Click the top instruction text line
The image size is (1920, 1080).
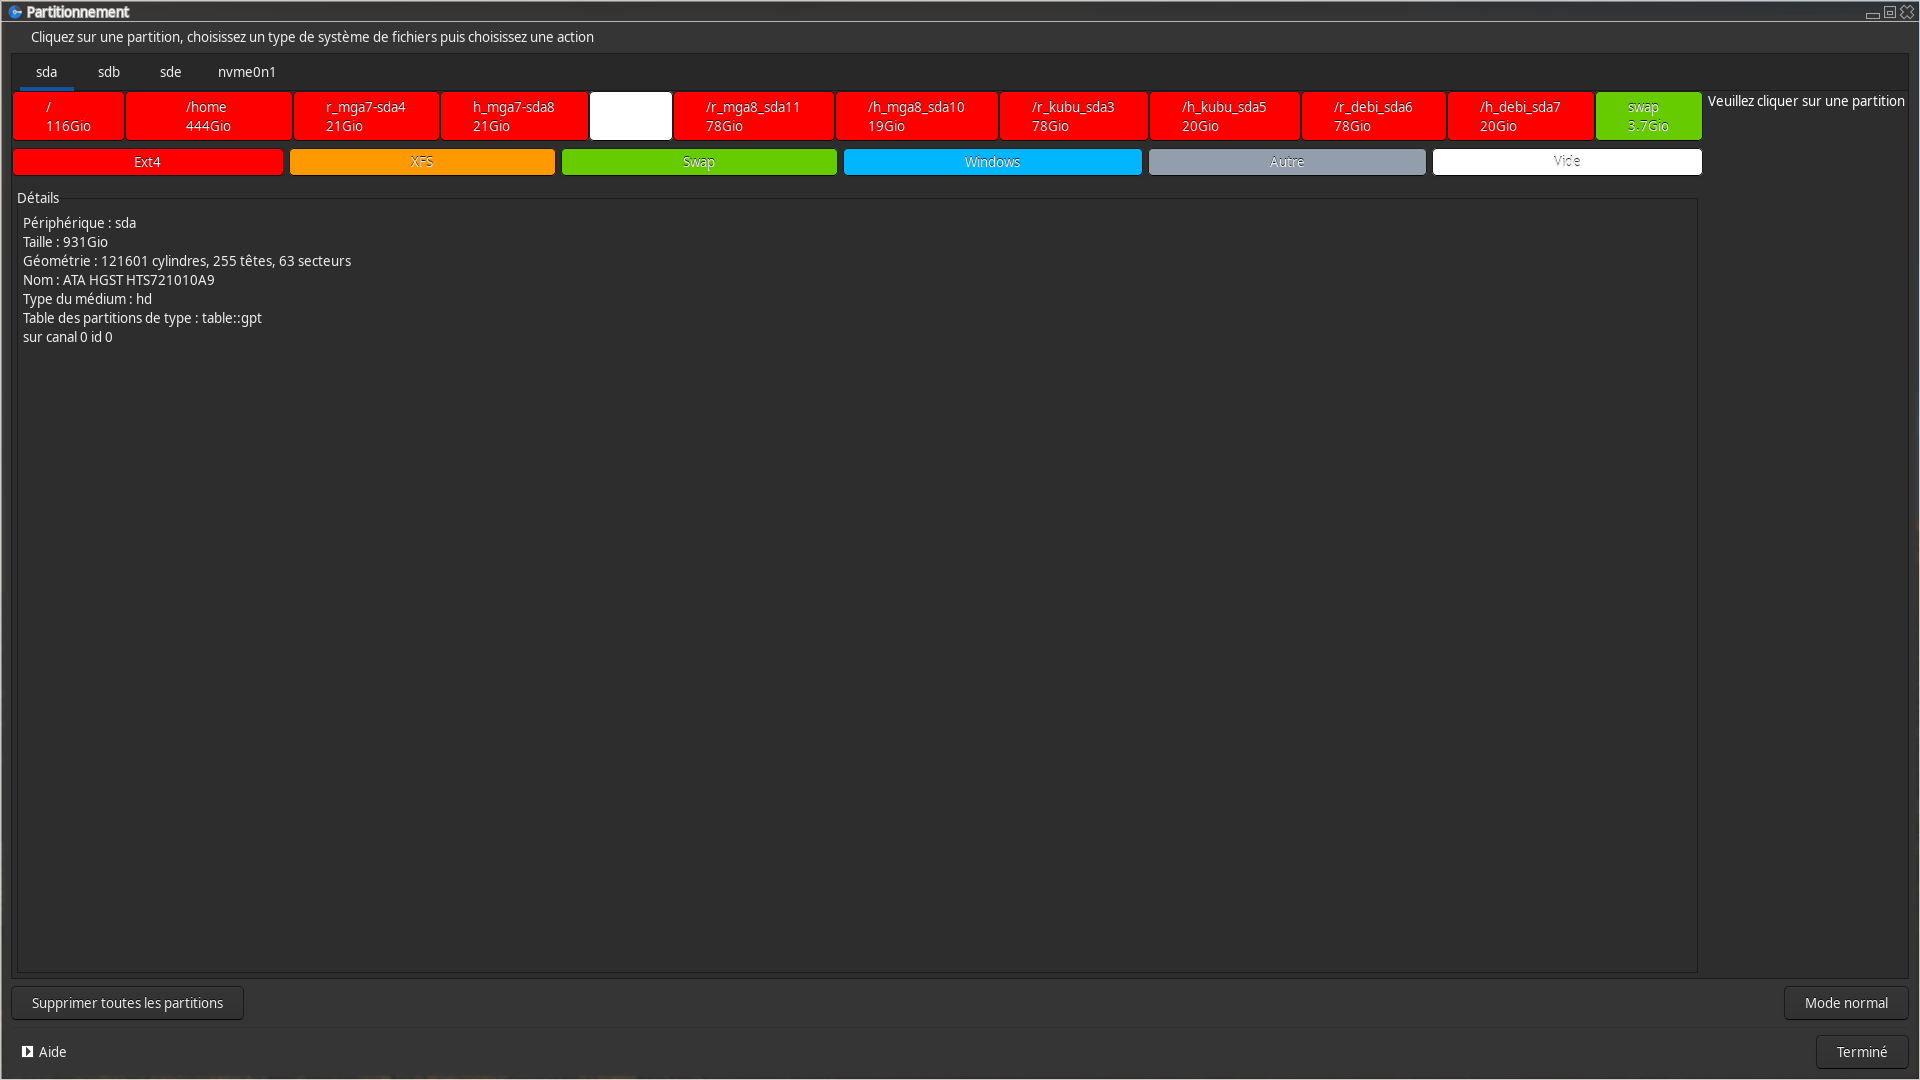click(x=312, y=37)
